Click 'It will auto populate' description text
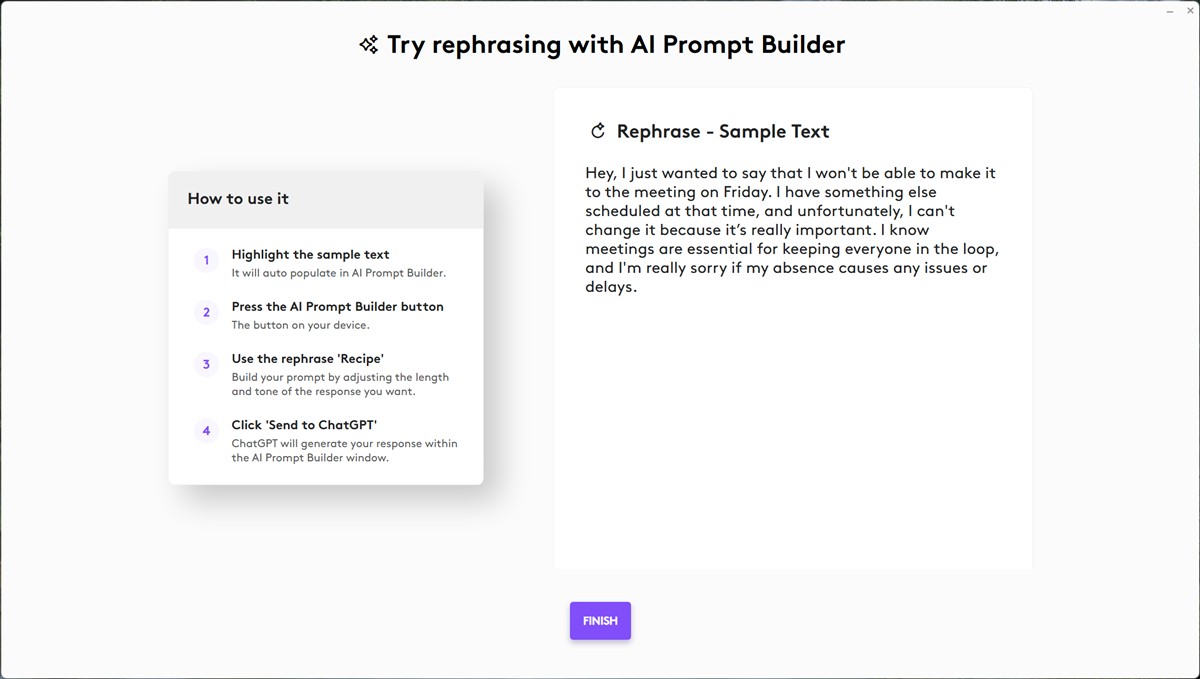This screenshot has height=679, width=1200. 338,273
